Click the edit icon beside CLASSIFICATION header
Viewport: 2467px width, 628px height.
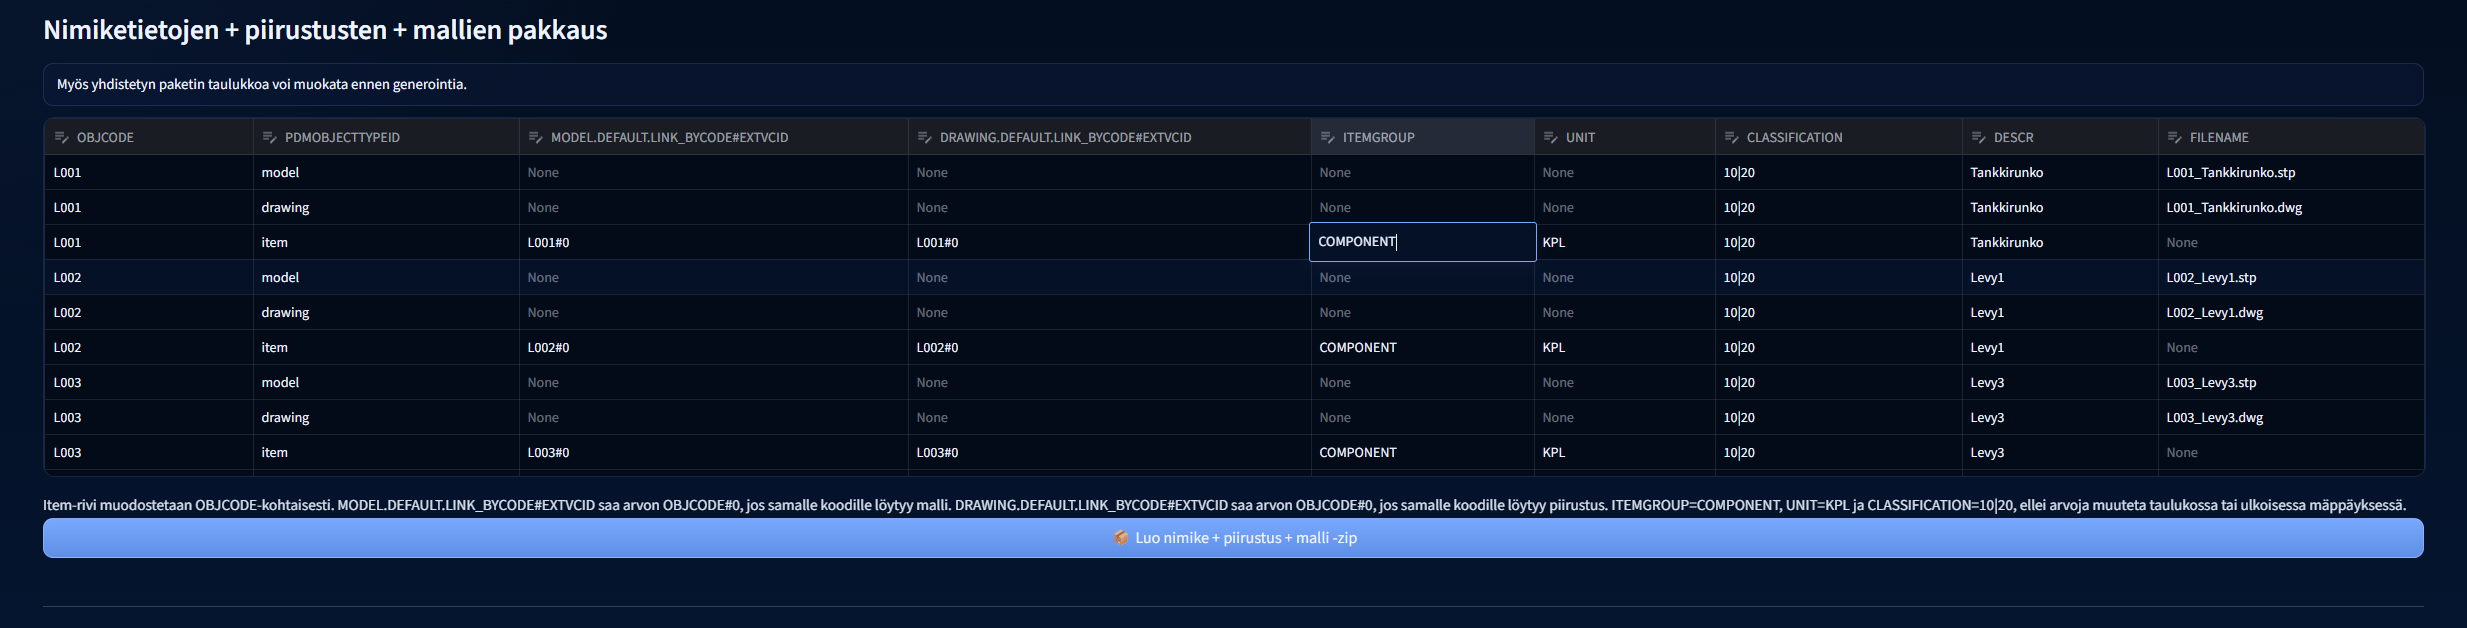1731,137
